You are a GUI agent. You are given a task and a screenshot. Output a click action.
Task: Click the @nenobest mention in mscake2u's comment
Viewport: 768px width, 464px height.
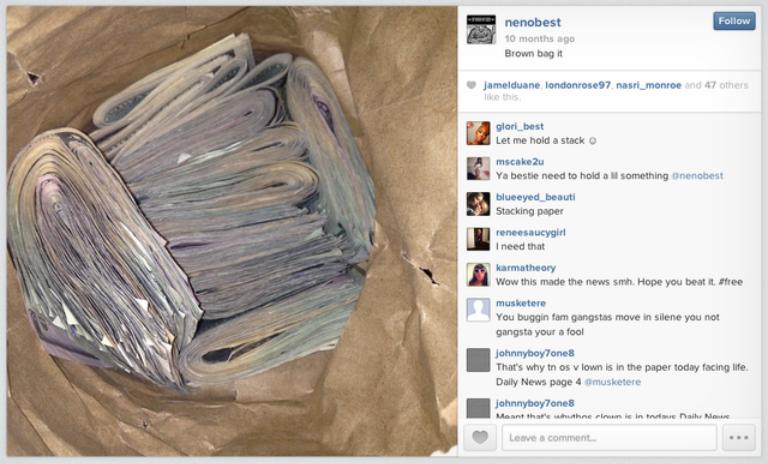pyautogui.click(x=697, y=176)
